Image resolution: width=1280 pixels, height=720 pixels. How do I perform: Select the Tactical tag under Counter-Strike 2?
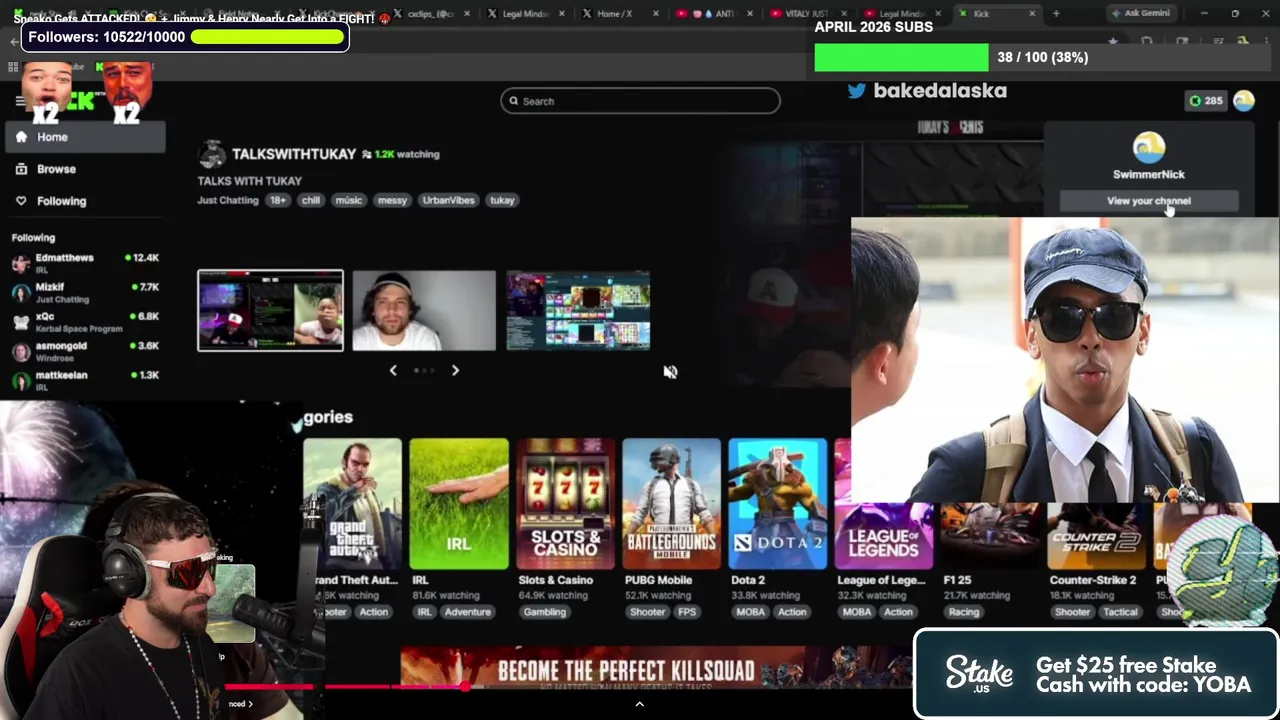tap(1120, 612)
